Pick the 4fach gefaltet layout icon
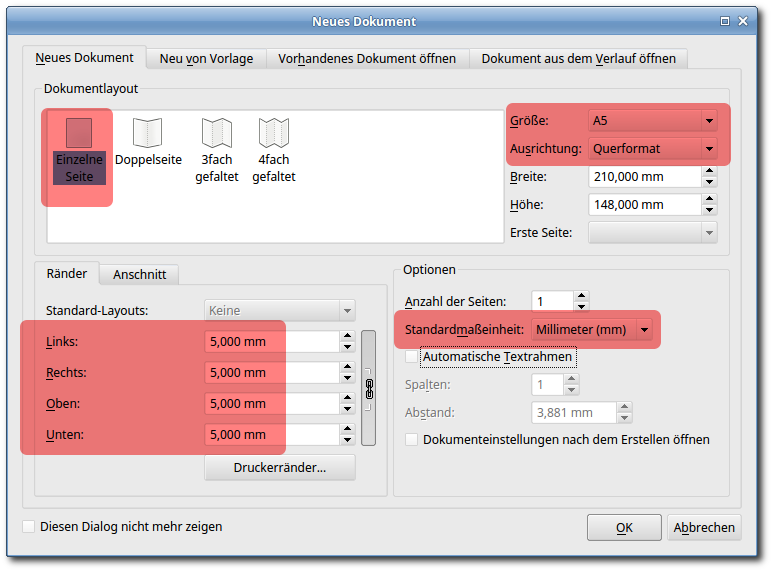The image size is (772, 571). 273,134
